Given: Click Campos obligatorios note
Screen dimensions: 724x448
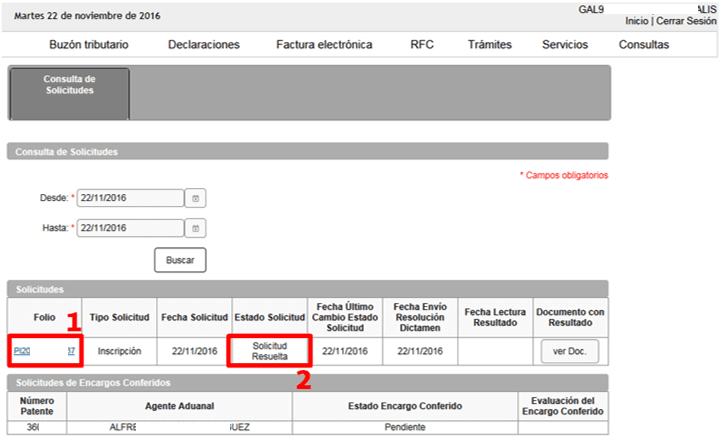Looking at the screenshot, I should pos(564,175).
